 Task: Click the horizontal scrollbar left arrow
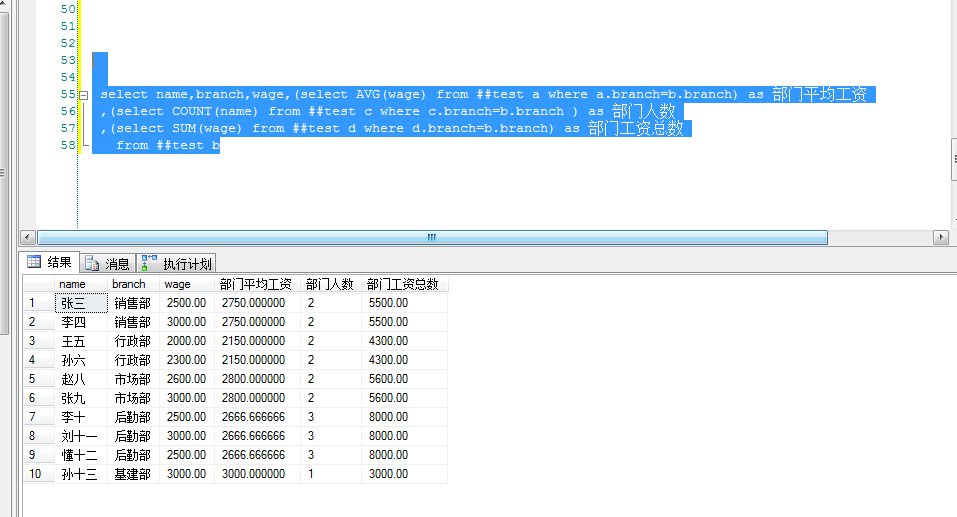(27, 237)
